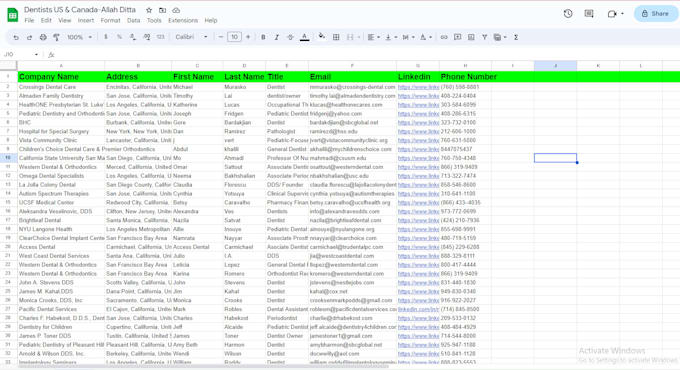Activate the paint format tool
The height and width of the screenshot is (370, 680).
pyautogui.click(x=56, y=37)
